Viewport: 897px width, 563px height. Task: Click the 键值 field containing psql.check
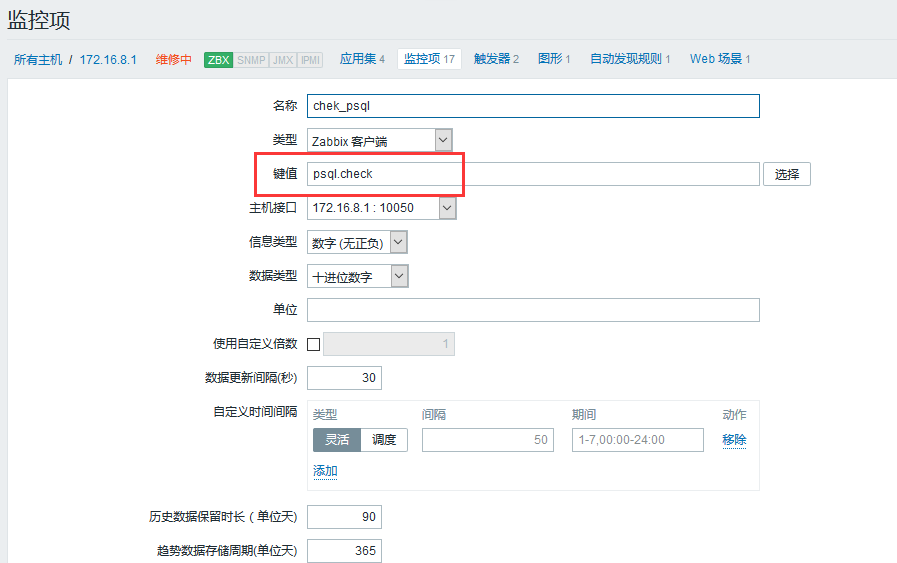coord(533,174)
